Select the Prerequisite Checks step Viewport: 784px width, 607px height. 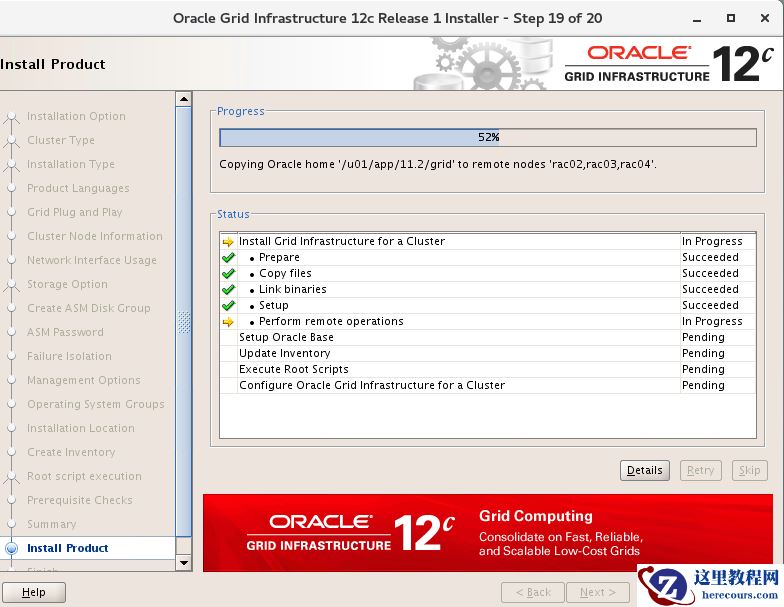coord(80,500)
